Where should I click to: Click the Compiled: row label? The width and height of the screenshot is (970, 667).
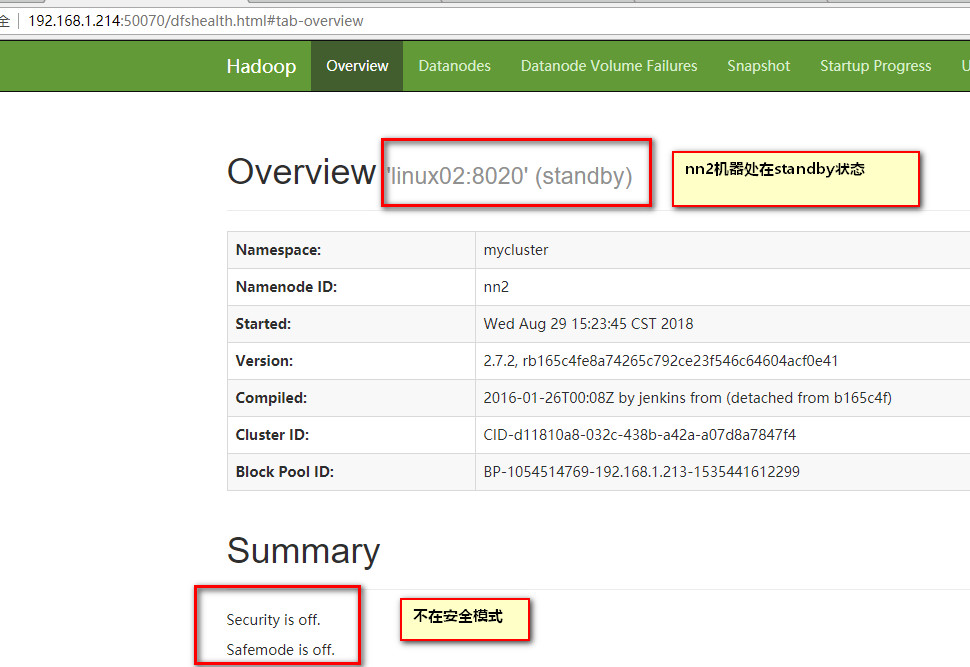[x=271, y=398]
